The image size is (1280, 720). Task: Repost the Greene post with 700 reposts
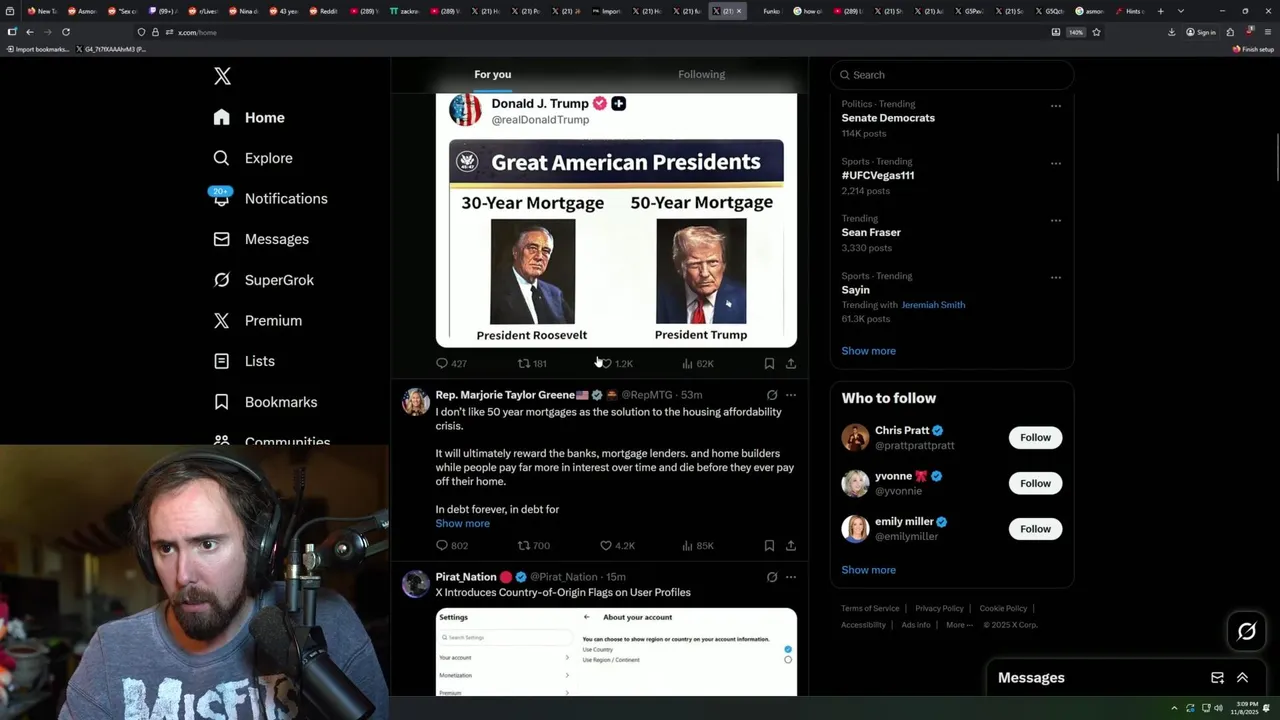point(533,546)
